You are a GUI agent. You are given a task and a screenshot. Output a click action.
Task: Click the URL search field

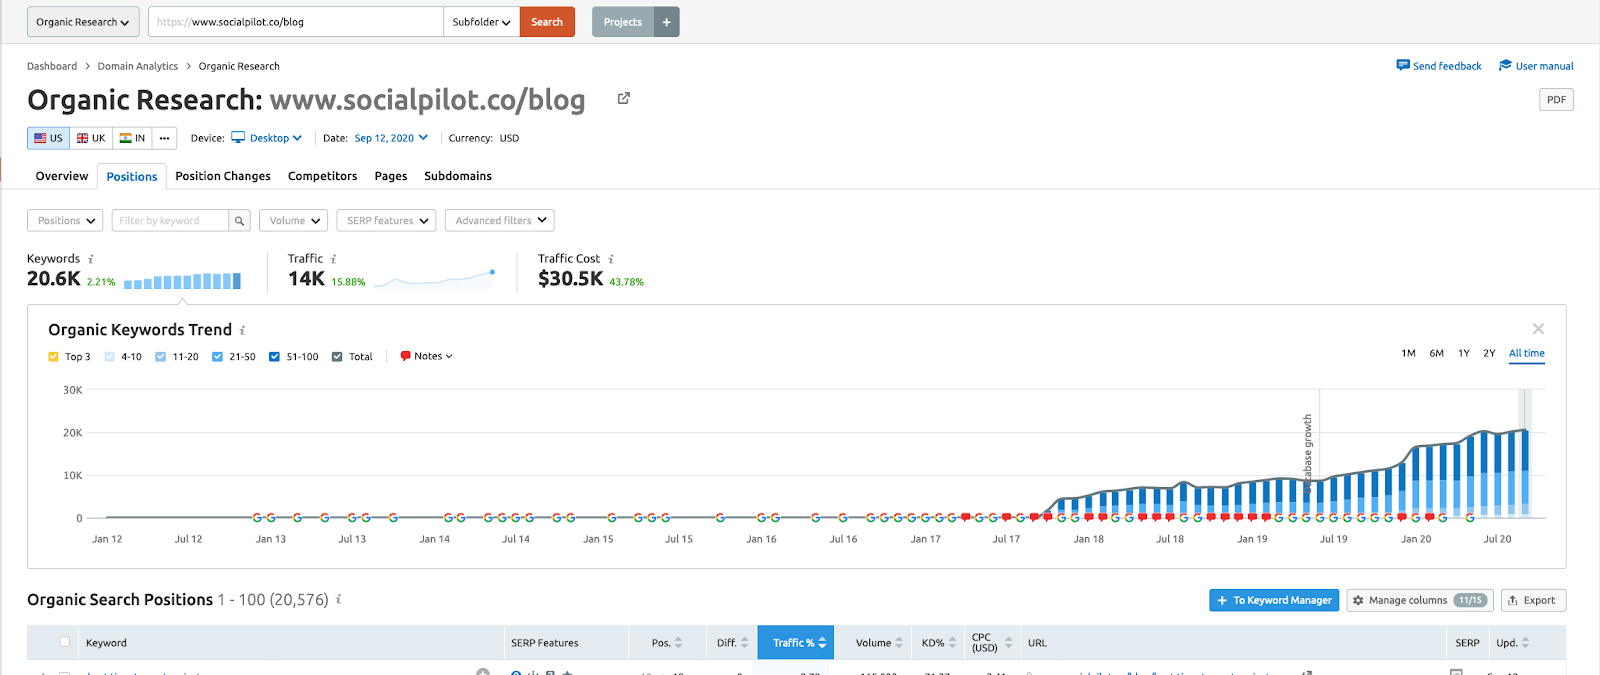296,22
